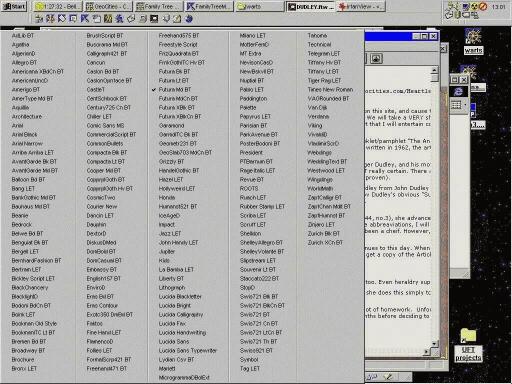512x384 pixels.
Task: Pick the Tag LET font
Action: (250, 368)
